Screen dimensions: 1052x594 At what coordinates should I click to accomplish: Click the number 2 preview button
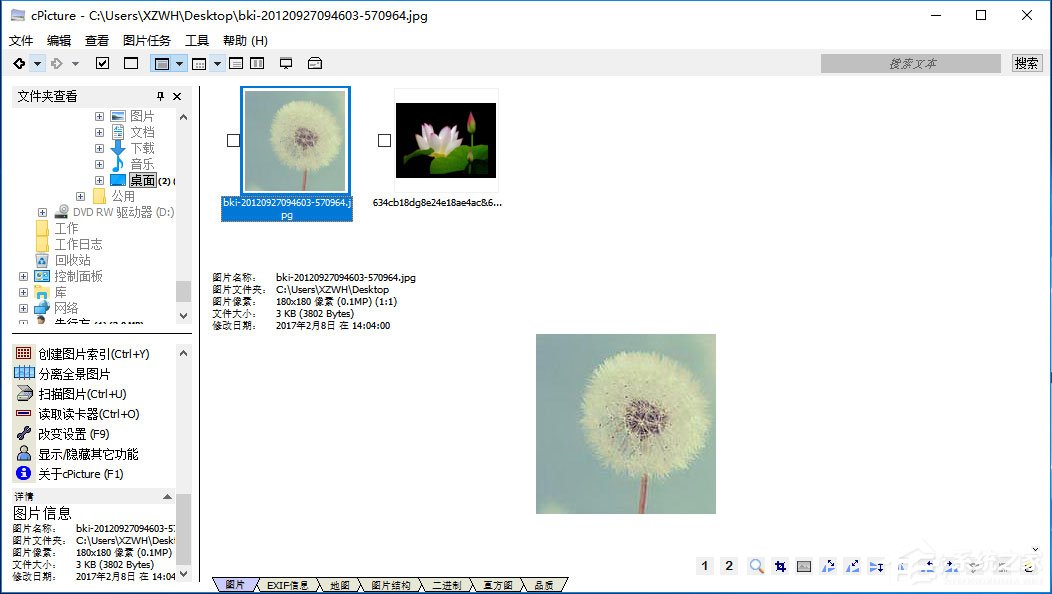(729, 566)
